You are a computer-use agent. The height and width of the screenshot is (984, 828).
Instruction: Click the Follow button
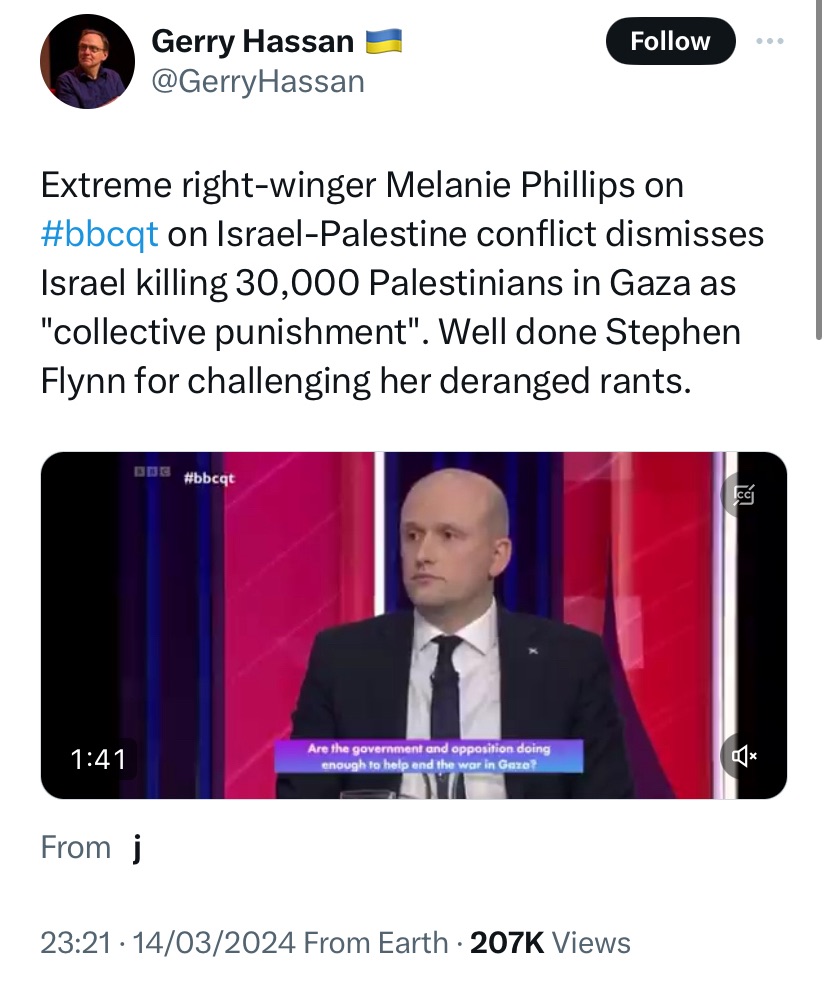point(670,41)
